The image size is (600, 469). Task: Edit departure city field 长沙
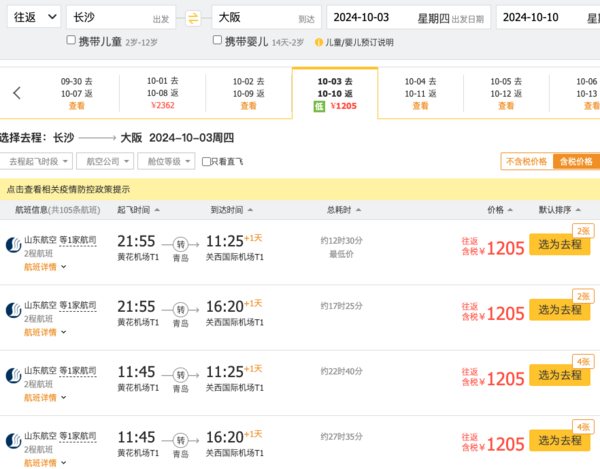[x=121, y=17]
